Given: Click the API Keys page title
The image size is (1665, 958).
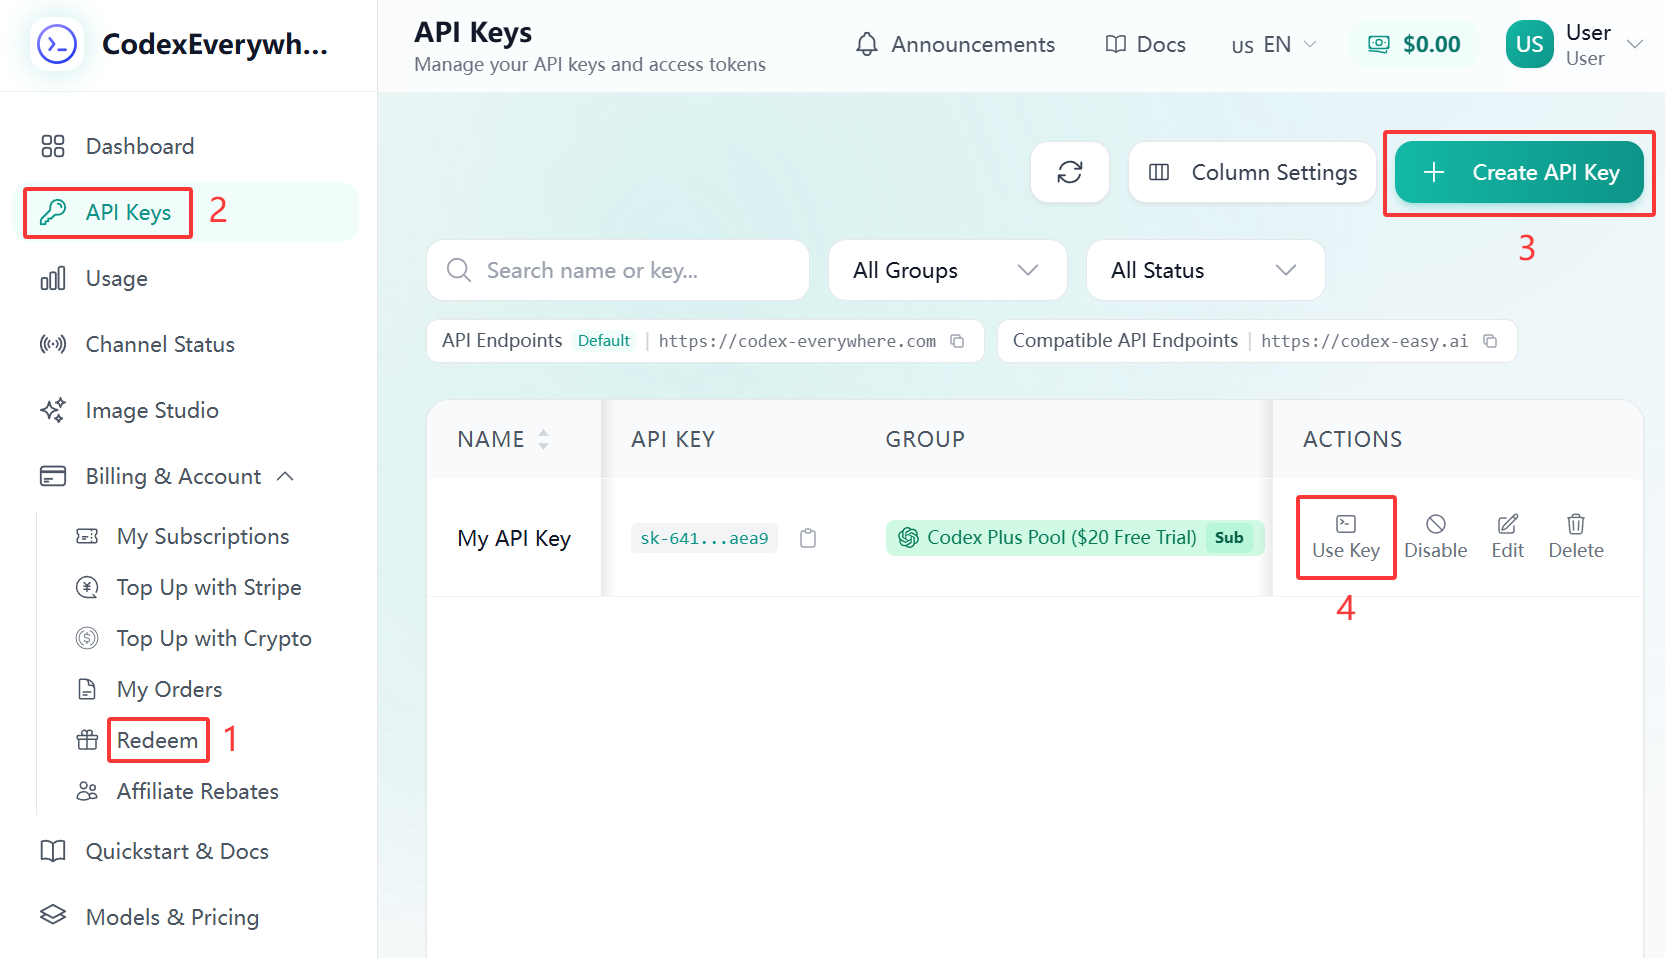Looking at the screenshot, I should (473, 32).
